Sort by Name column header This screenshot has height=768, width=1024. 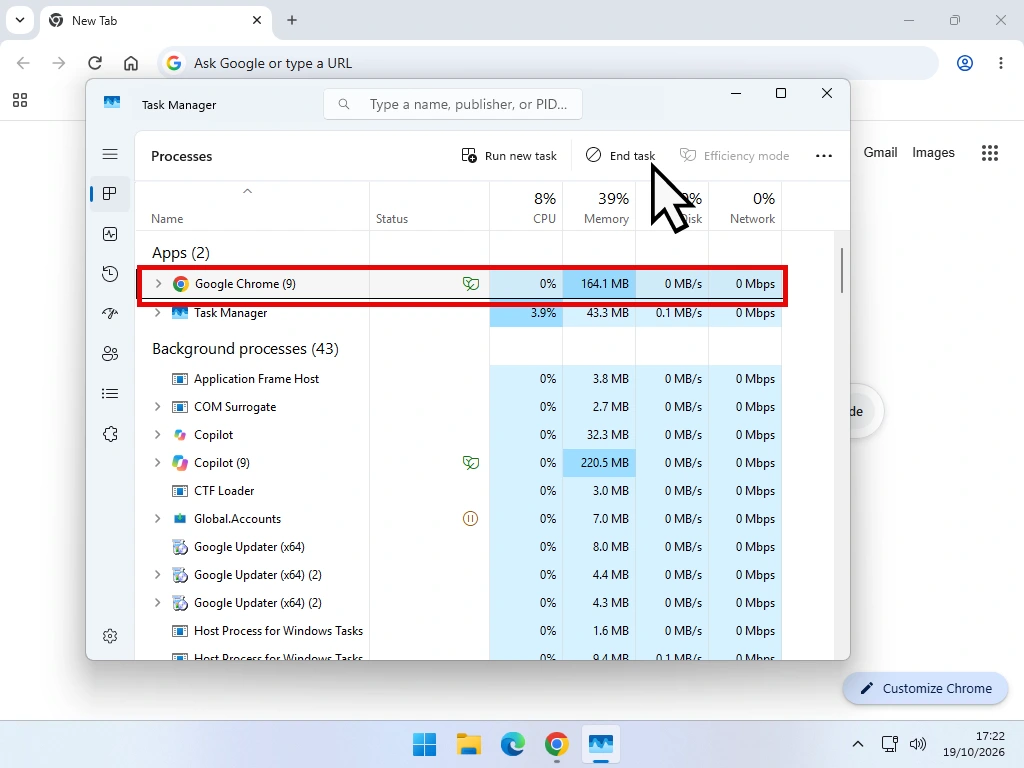(252, 206)
